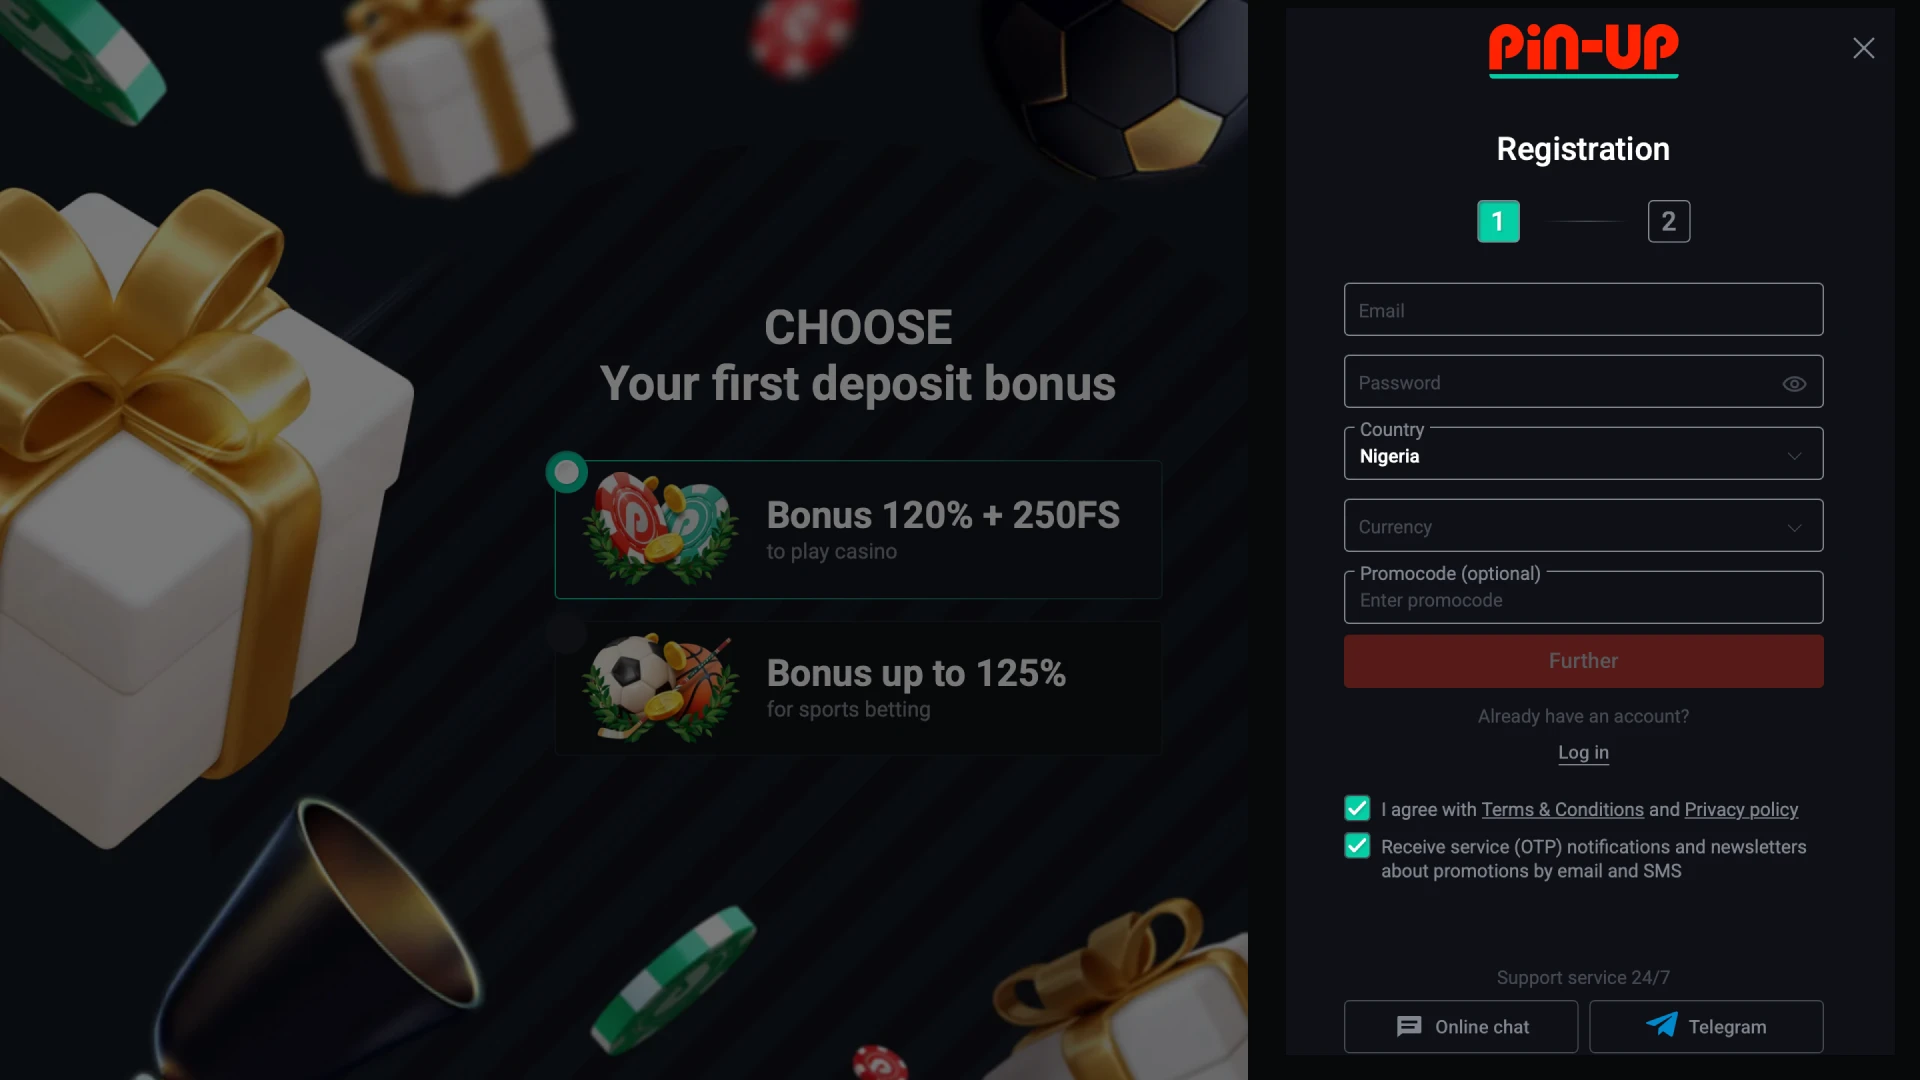The width and height of the screenshot is (1920, 1080).
Task: Uncheck the newsletters and SMS notifications checkbox
Action: (1357, 846)
